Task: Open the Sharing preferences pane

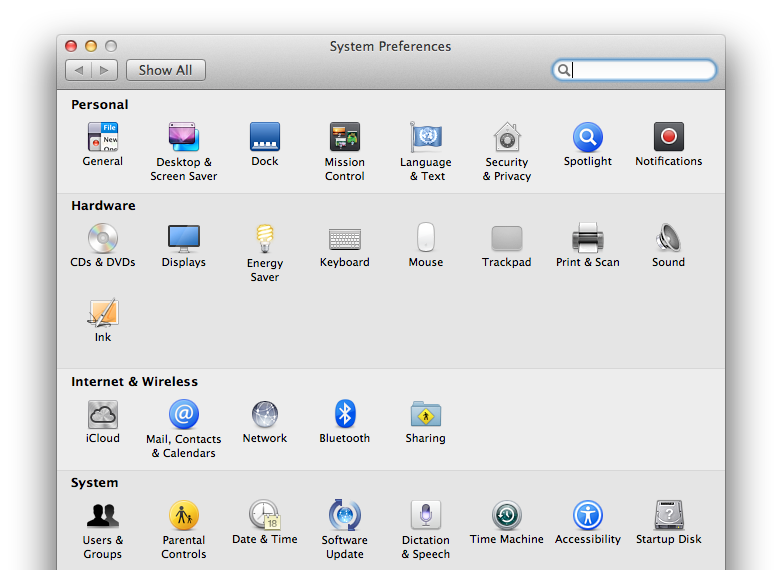Action: (426, 415)
